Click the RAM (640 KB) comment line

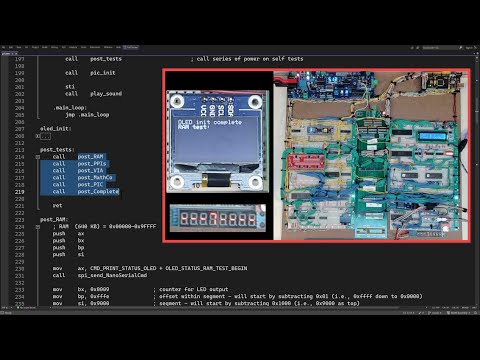click(x=104, y=227)
